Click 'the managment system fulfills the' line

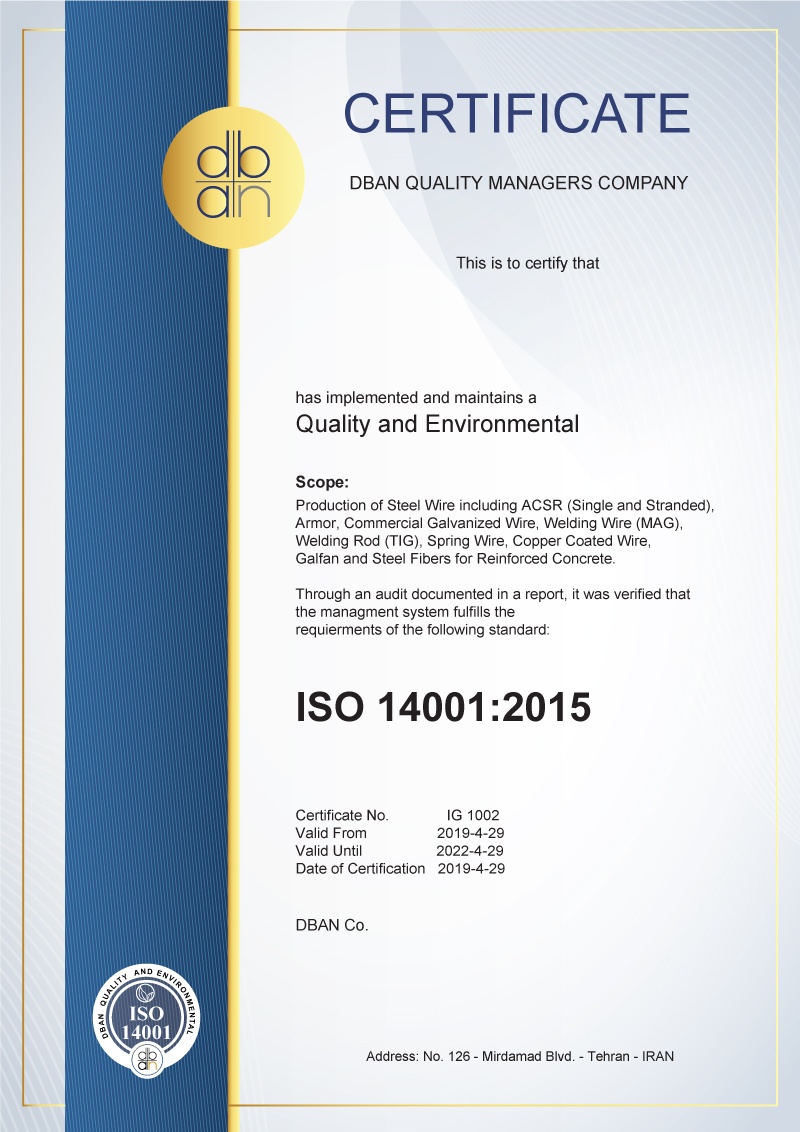pyautogui.click(x=405, y=611)
